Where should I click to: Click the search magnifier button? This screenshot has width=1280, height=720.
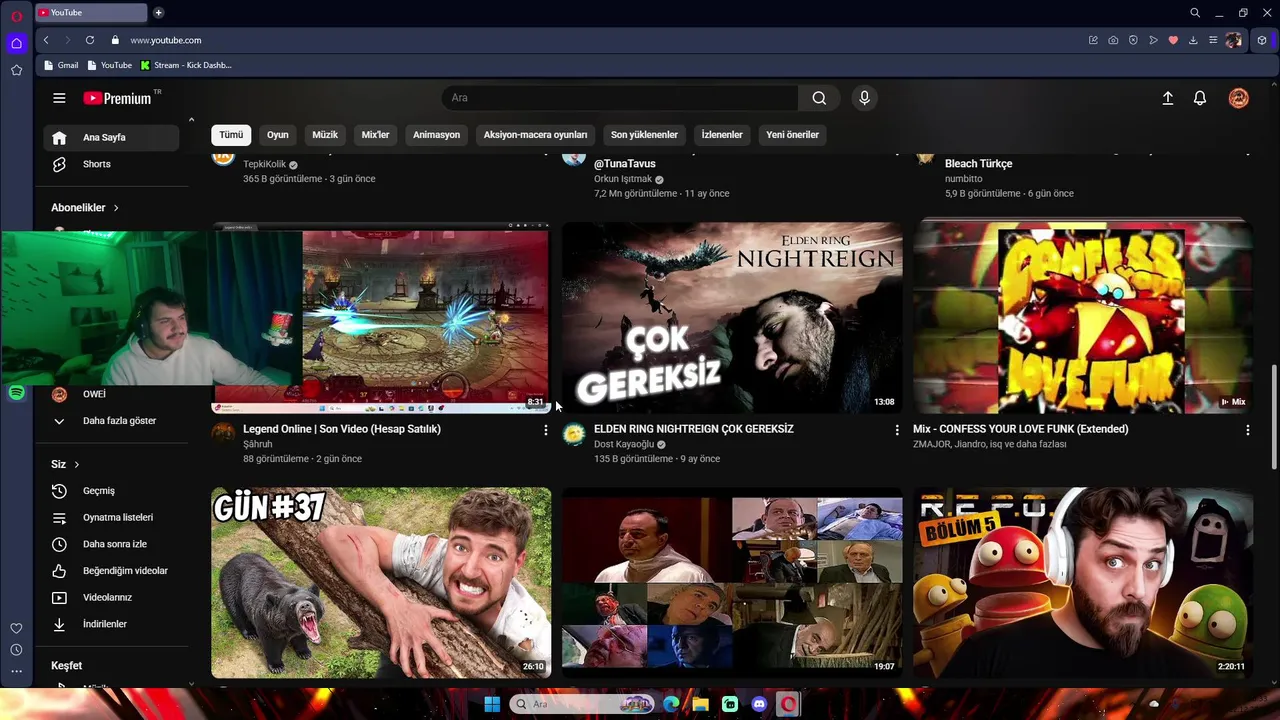[x=819, y=98]
